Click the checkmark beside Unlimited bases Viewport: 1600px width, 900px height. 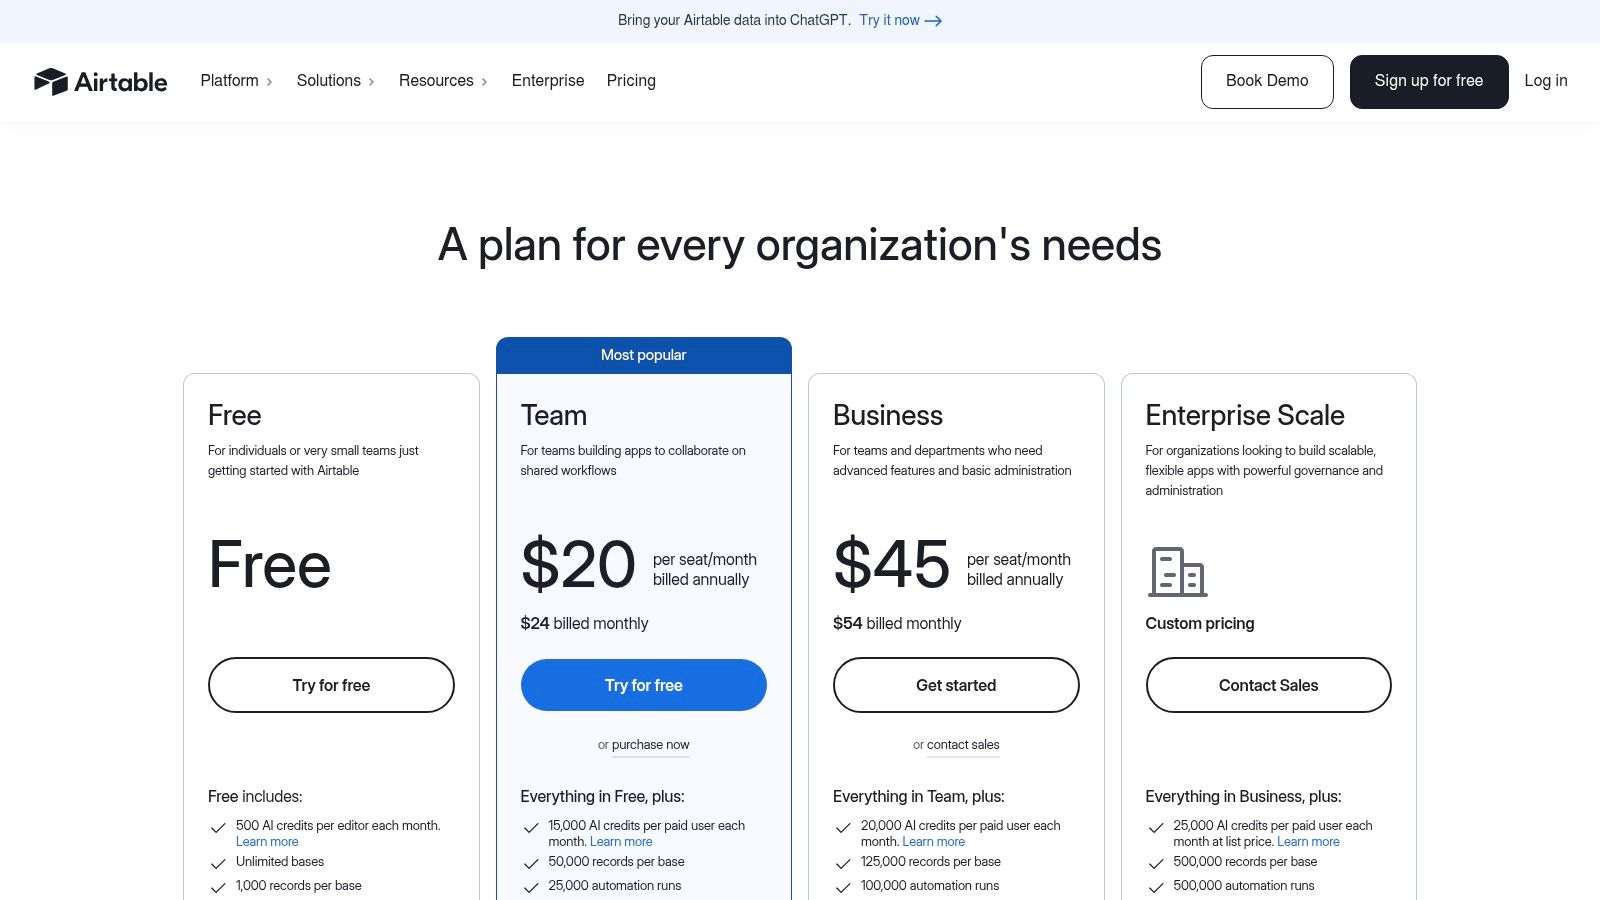217,862
